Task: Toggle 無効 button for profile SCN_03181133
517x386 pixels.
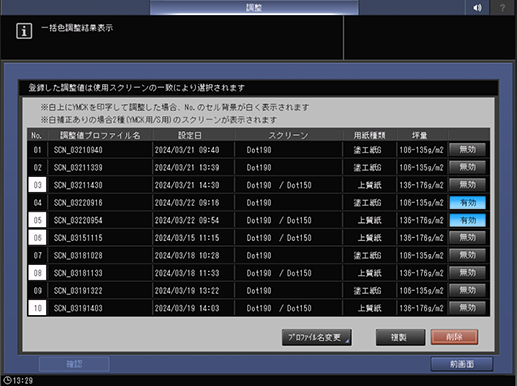Action: point(467,273)
